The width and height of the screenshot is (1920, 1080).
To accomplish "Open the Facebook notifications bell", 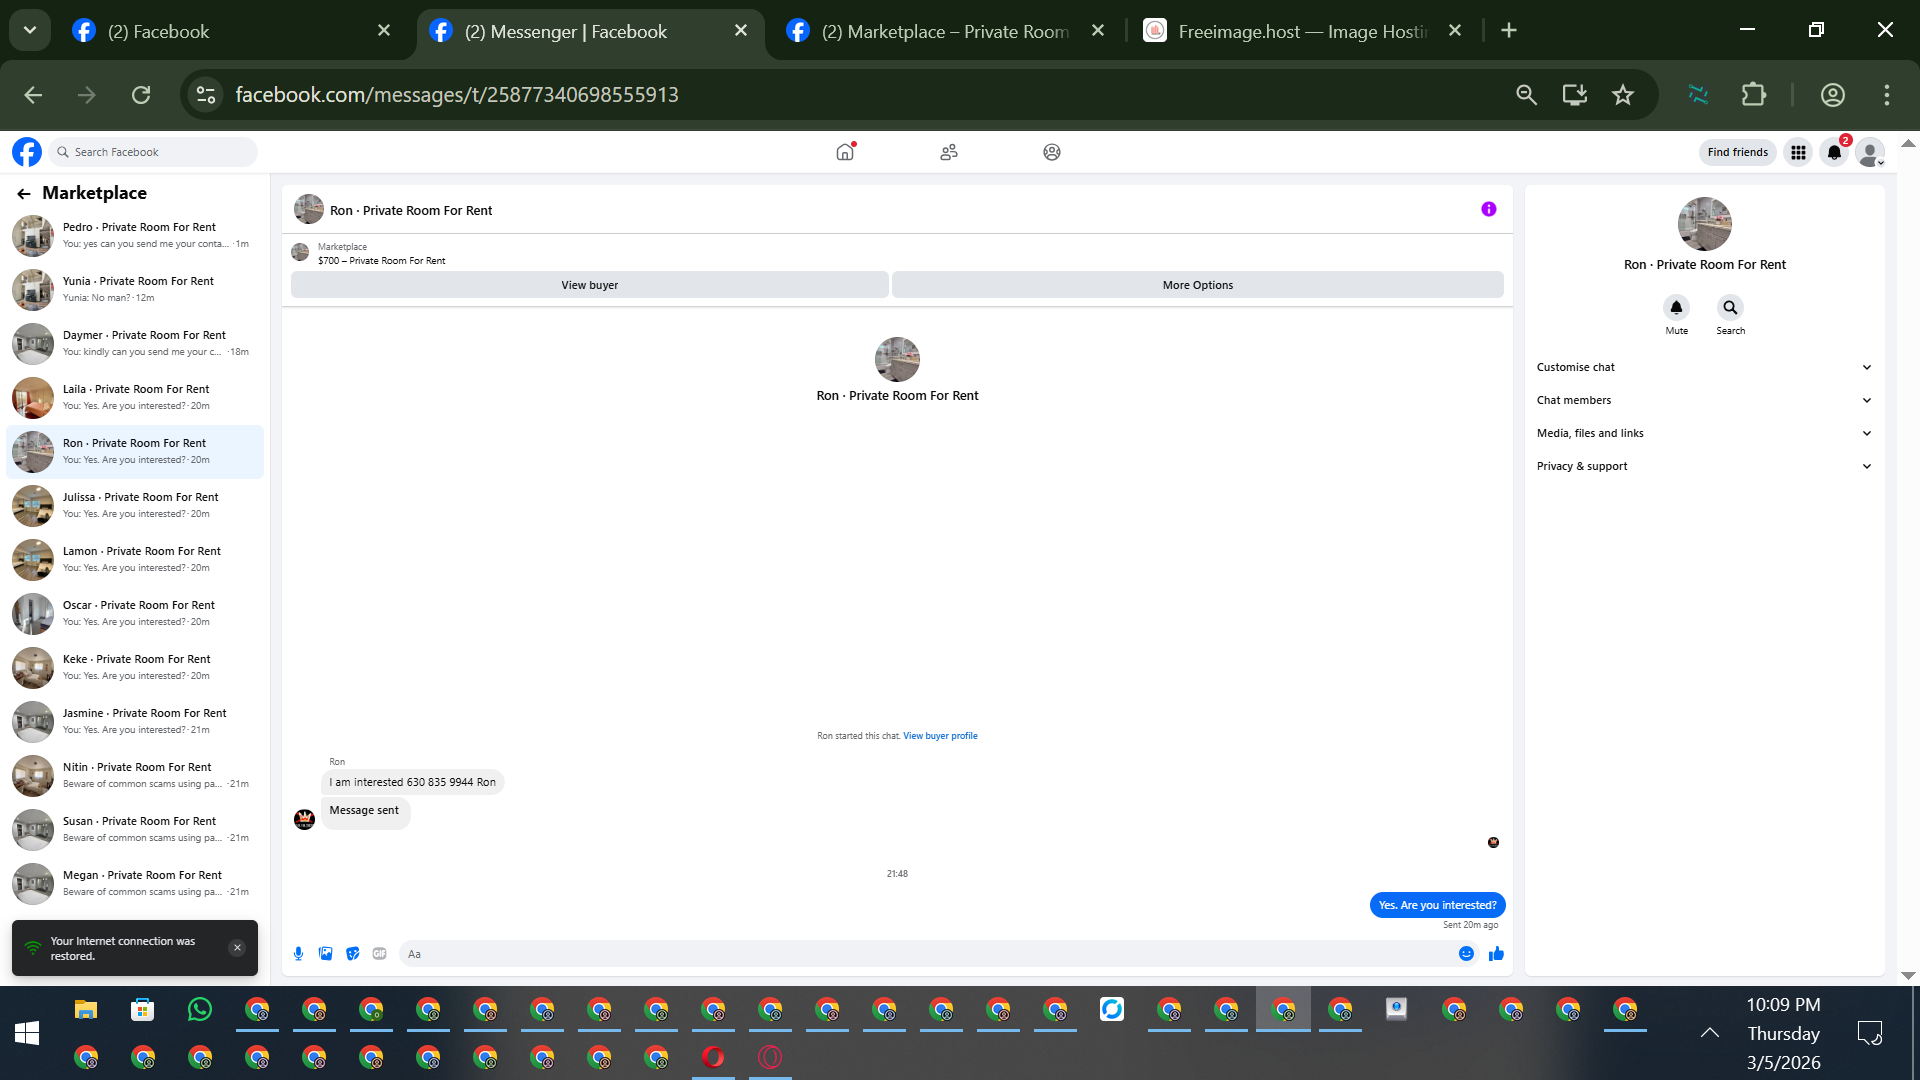I will (x=1834, y=152).
